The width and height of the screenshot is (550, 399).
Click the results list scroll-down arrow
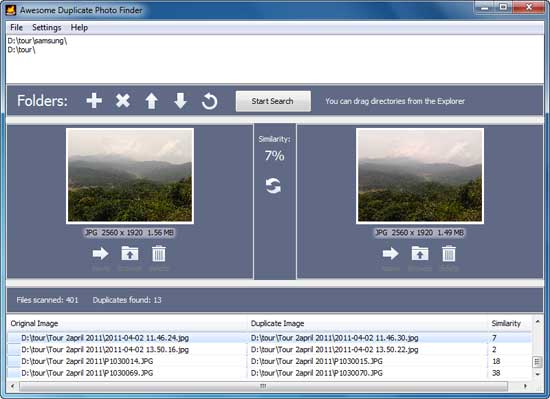537,374
